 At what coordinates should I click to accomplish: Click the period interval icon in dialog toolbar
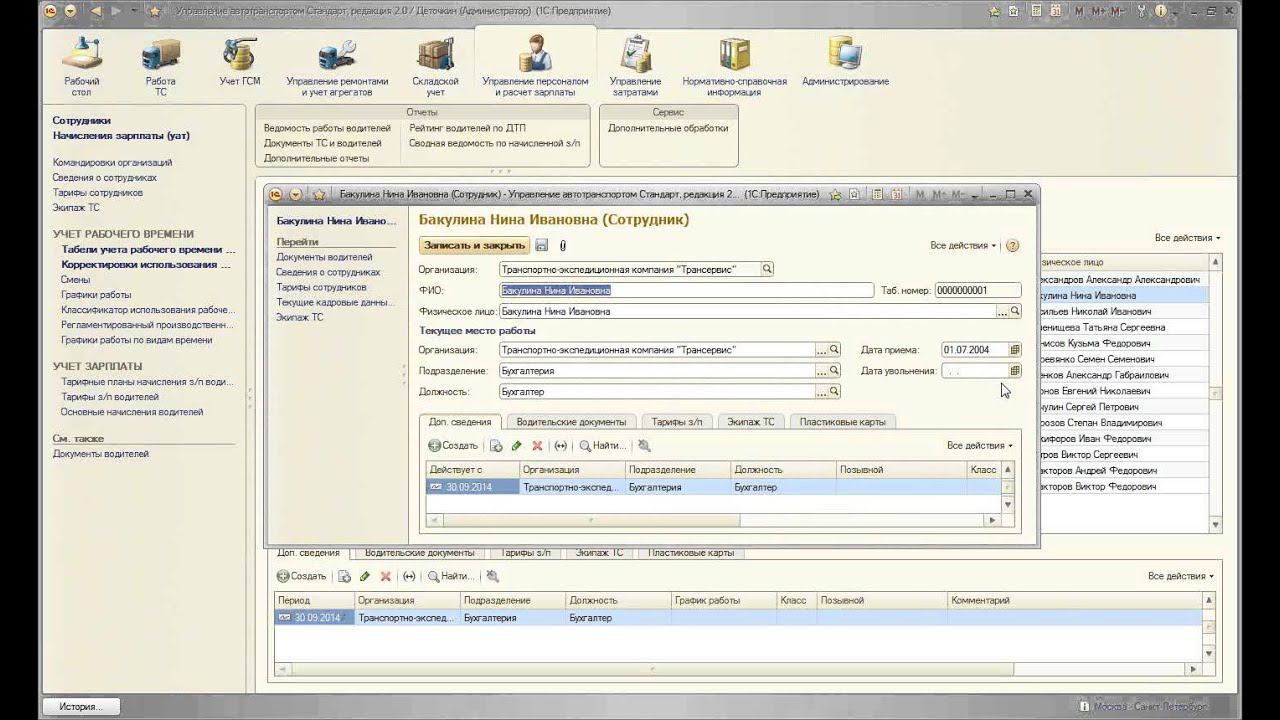tap(560, 446)
